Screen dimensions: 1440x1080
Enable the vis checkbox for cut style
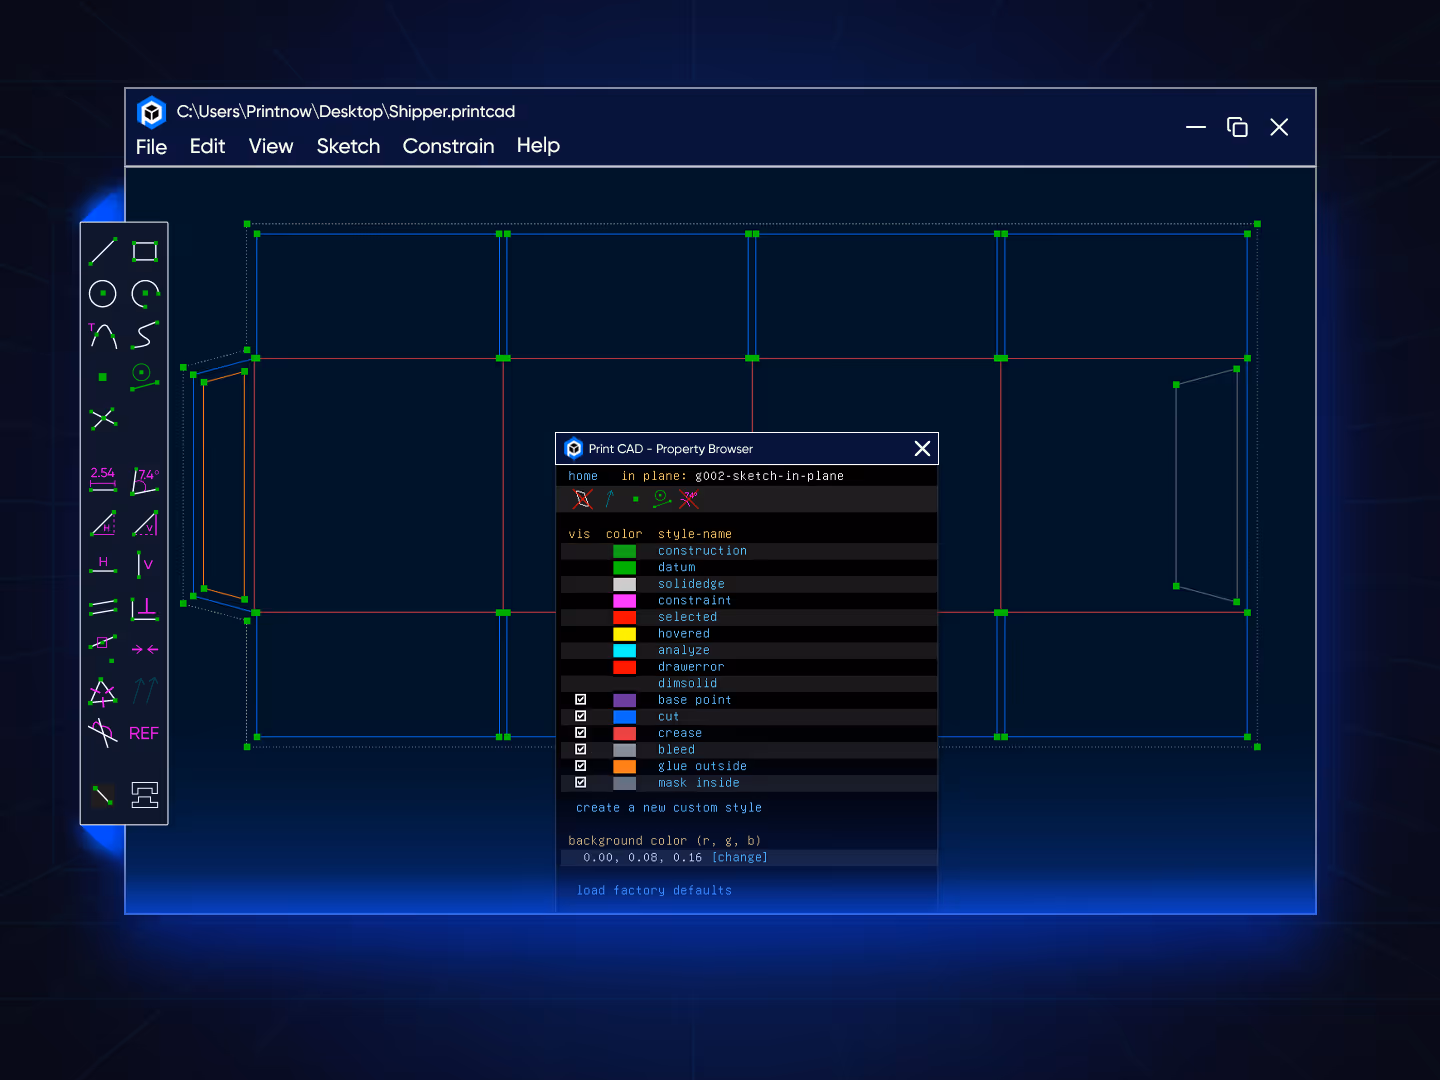click(581, 716)
